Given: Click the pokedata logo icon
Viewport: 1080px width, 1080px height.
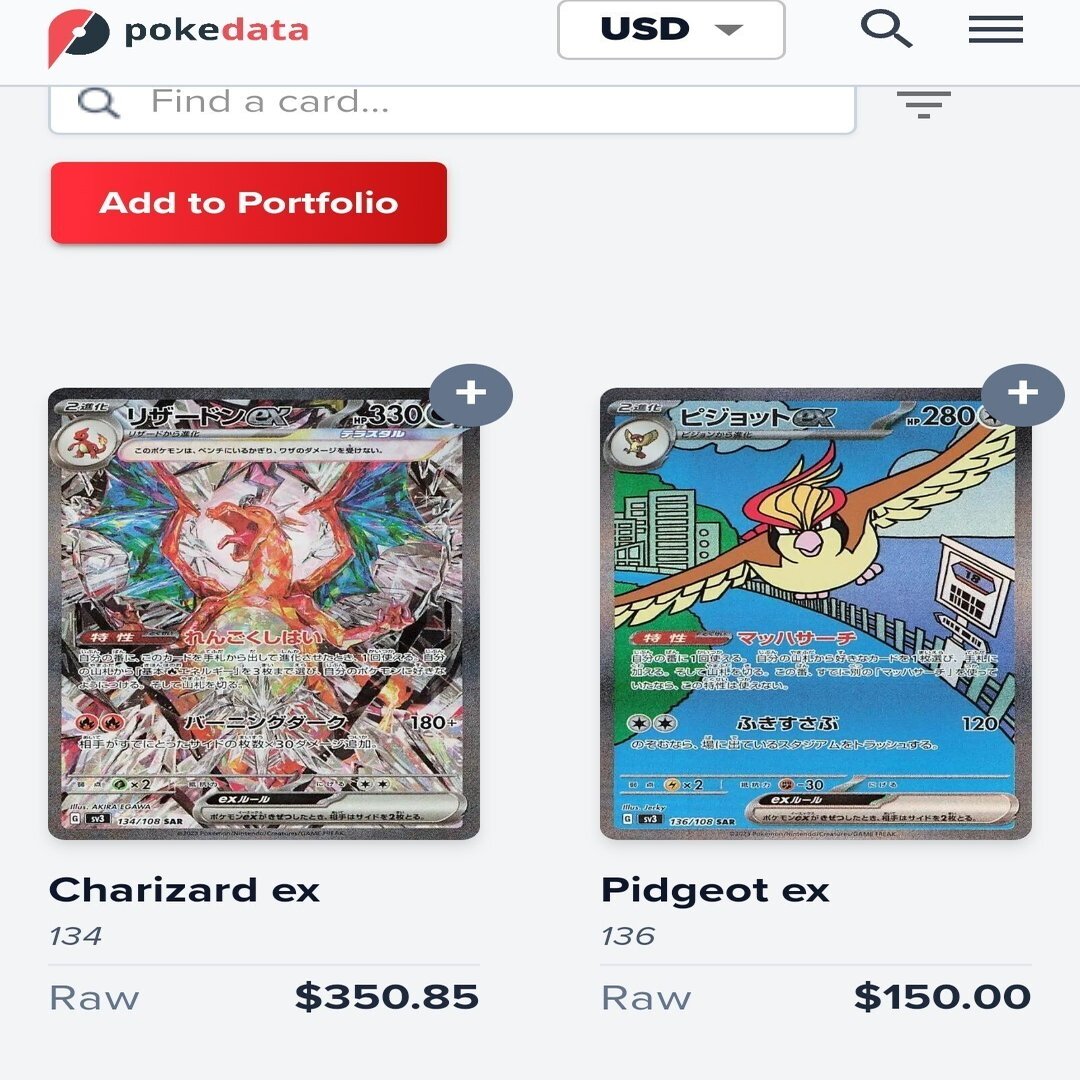Looking at the screenshot, I should coord(78,36).
